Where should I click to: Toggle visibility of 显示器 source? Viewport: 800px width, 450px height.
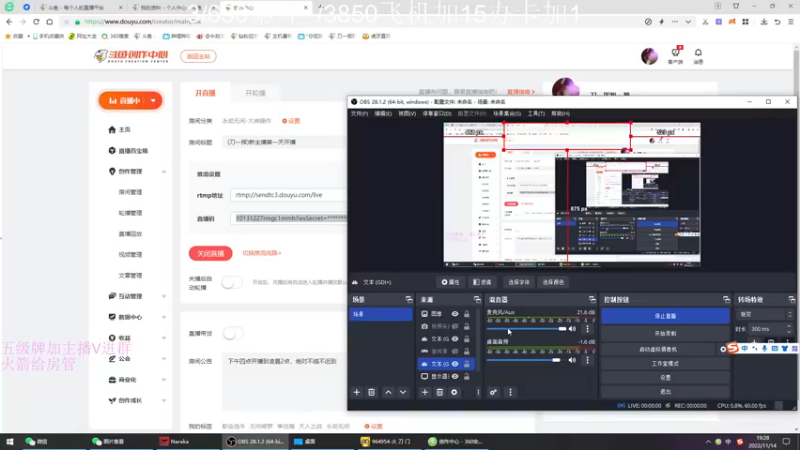(455, 377)
